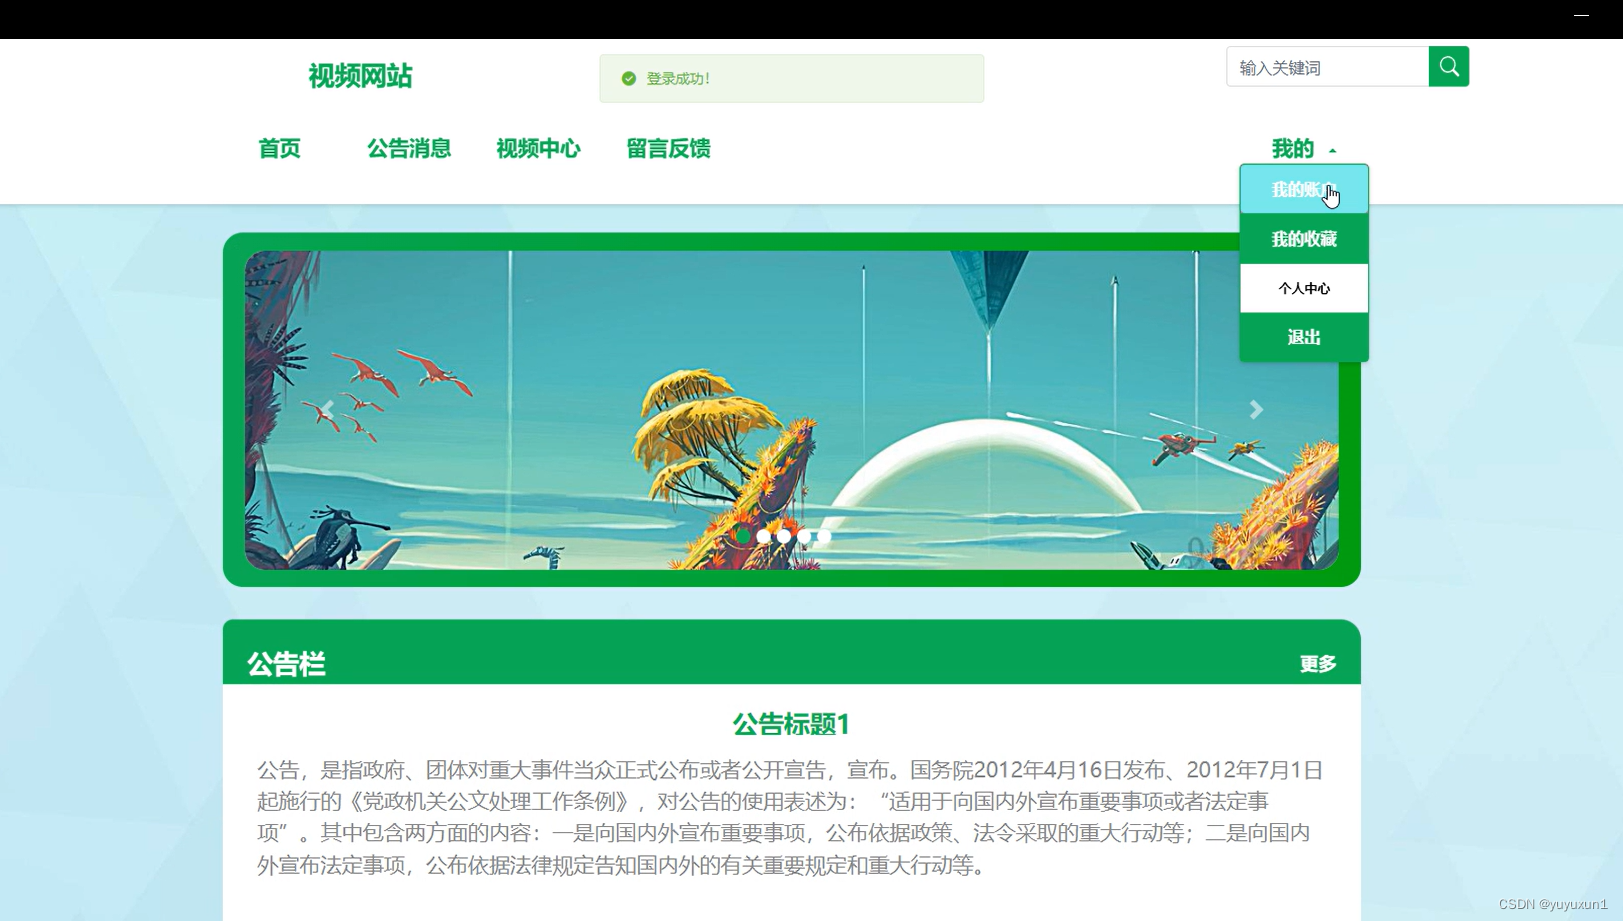
Task: Click the 视频网站 site logo
Action: tap(360, 76)
